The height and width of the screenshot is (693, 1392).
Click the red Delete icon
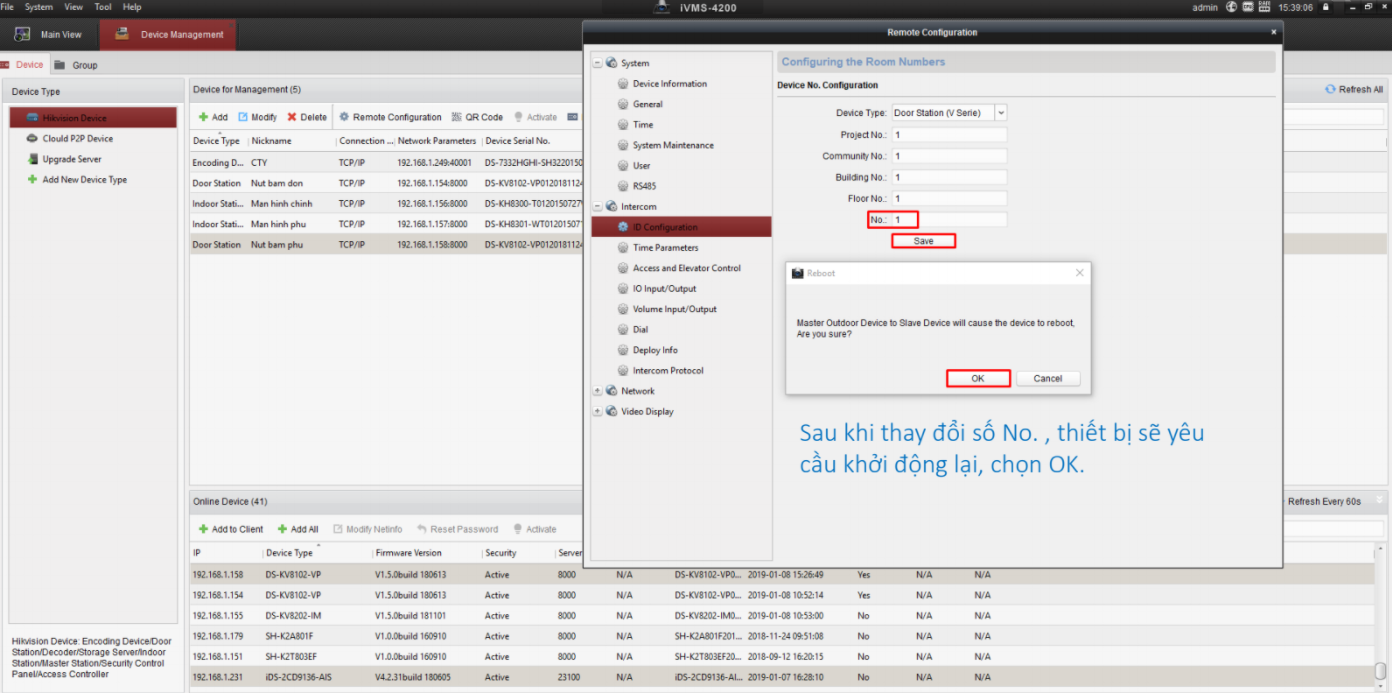click(292, 117)
